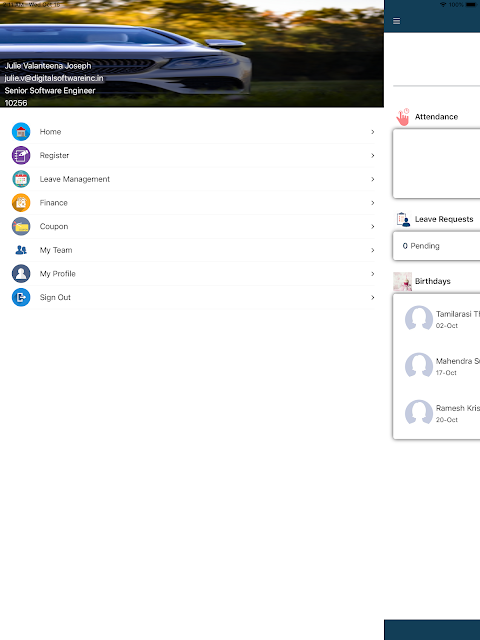Click the battery status icon

(471, 4)
